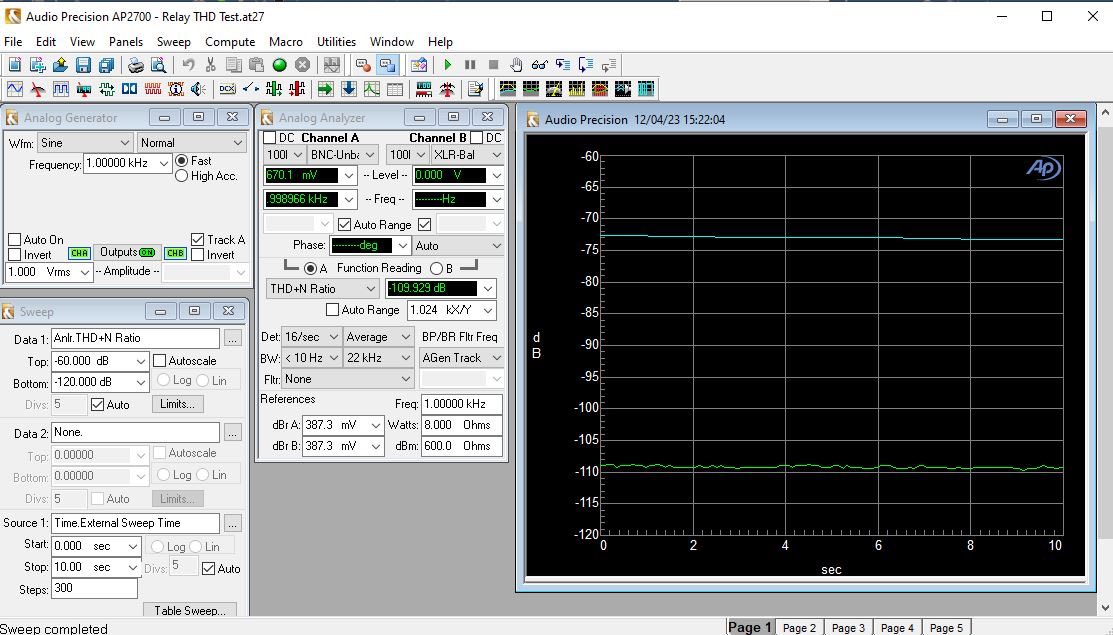Enable the Auto On checkbox

click(x=15, y=240)
